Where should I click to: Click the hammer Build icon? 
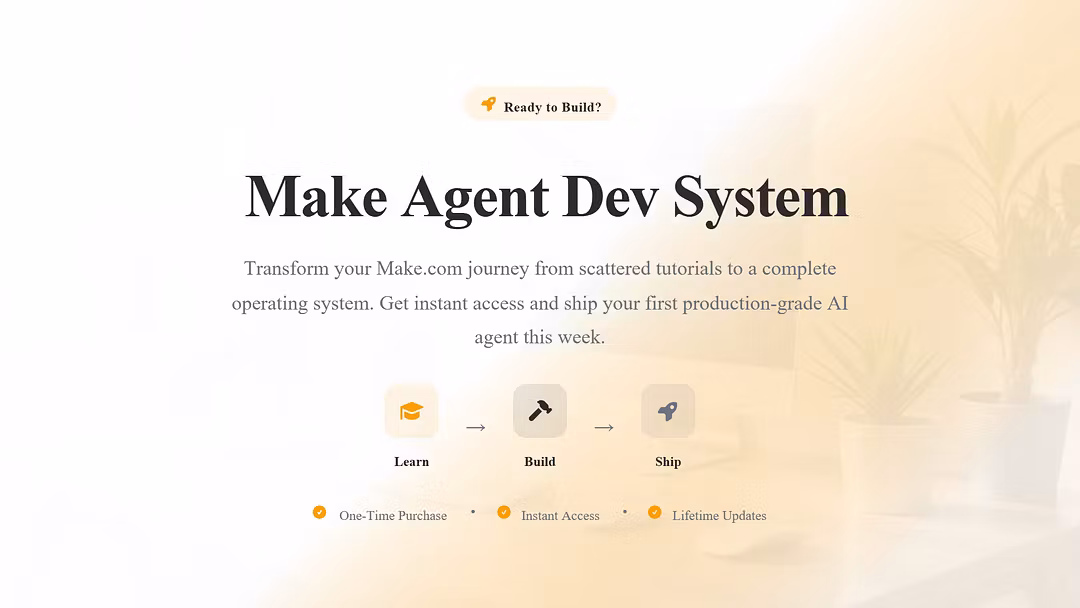coord(540,411)
